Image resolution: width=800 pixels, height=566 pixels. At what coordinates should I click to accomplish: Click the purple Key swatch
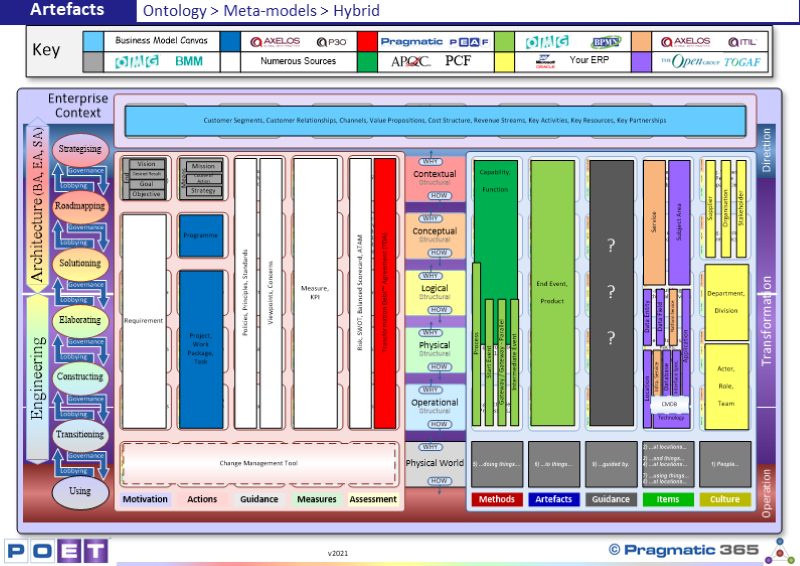click(641, 61)
